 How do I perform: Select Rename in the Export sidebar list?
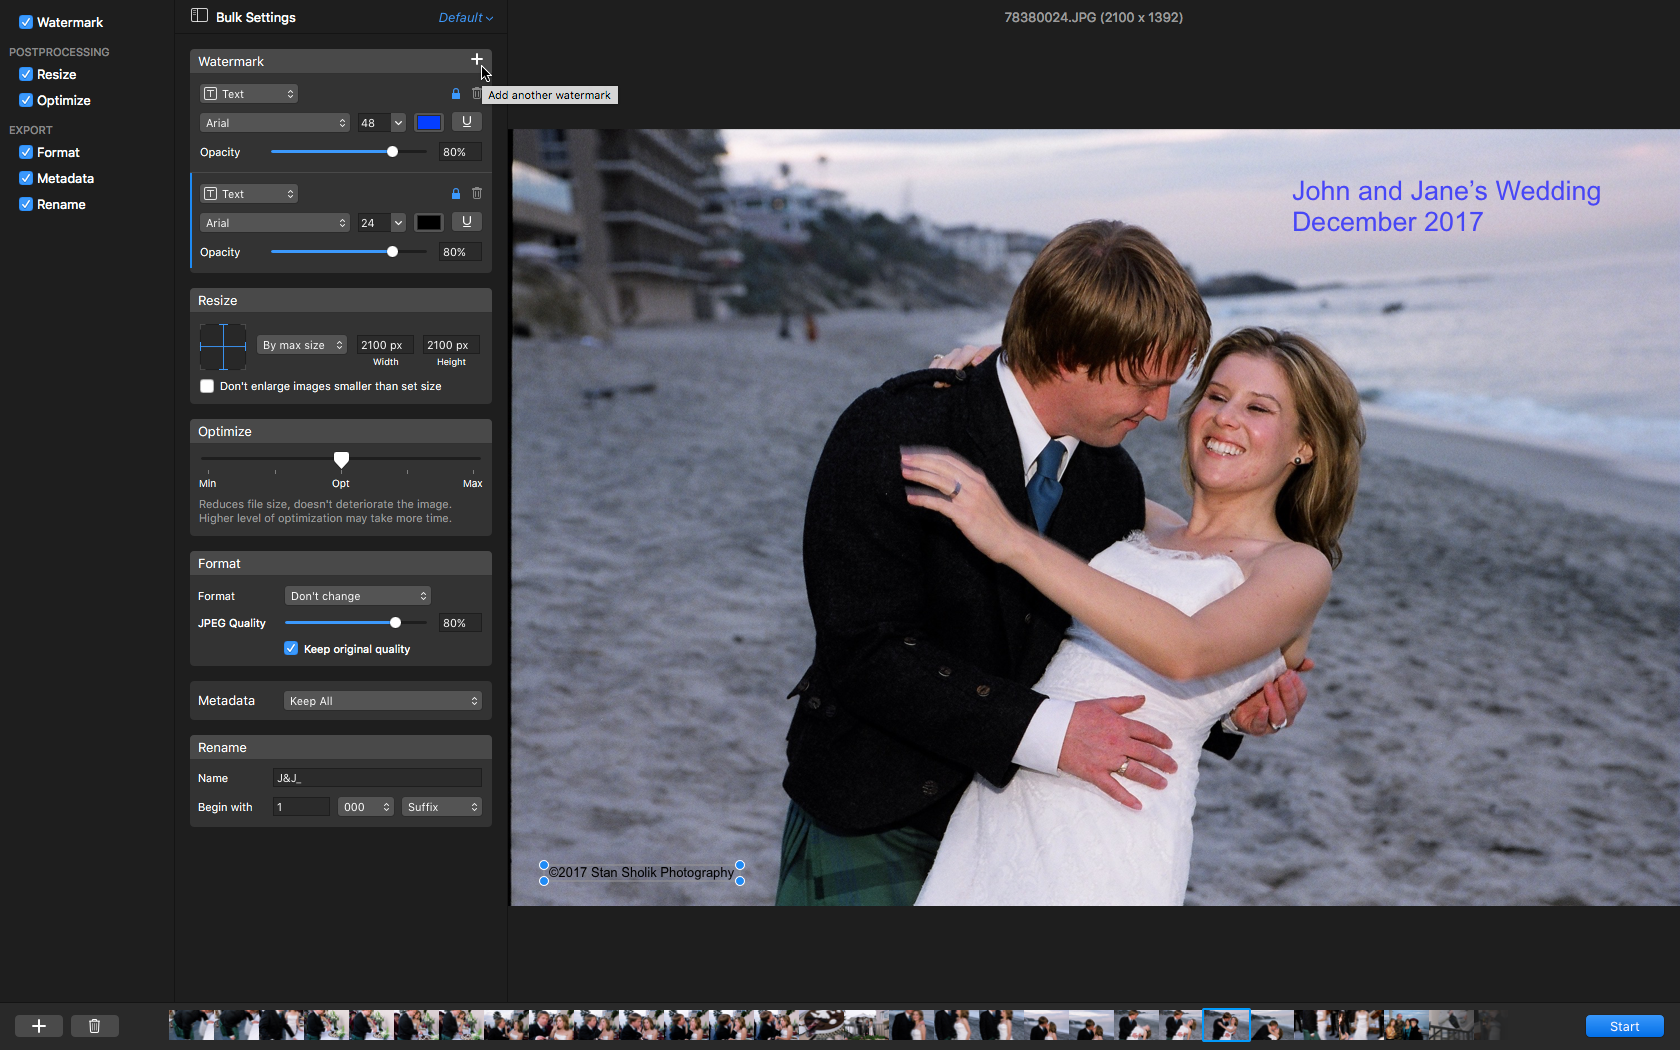pyautogui.click(x=61, y=204)
